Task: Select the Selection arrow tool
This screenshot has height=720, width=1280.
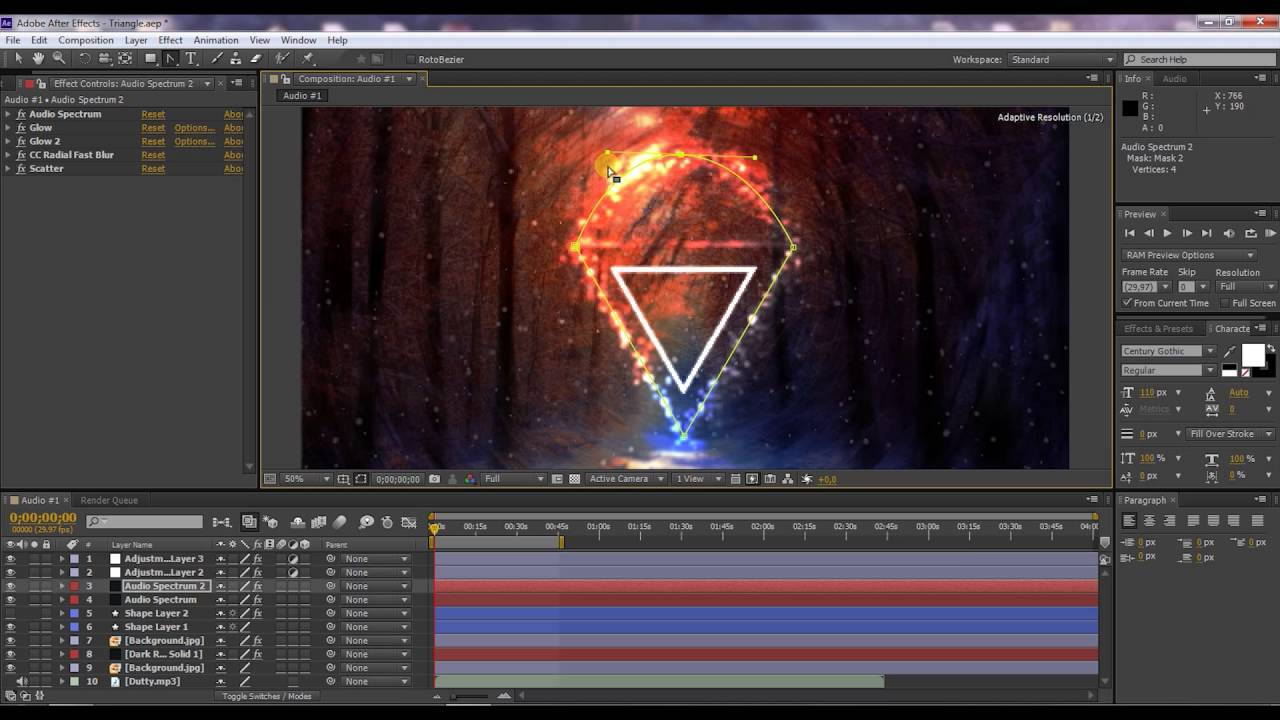Action: [19, 59]
